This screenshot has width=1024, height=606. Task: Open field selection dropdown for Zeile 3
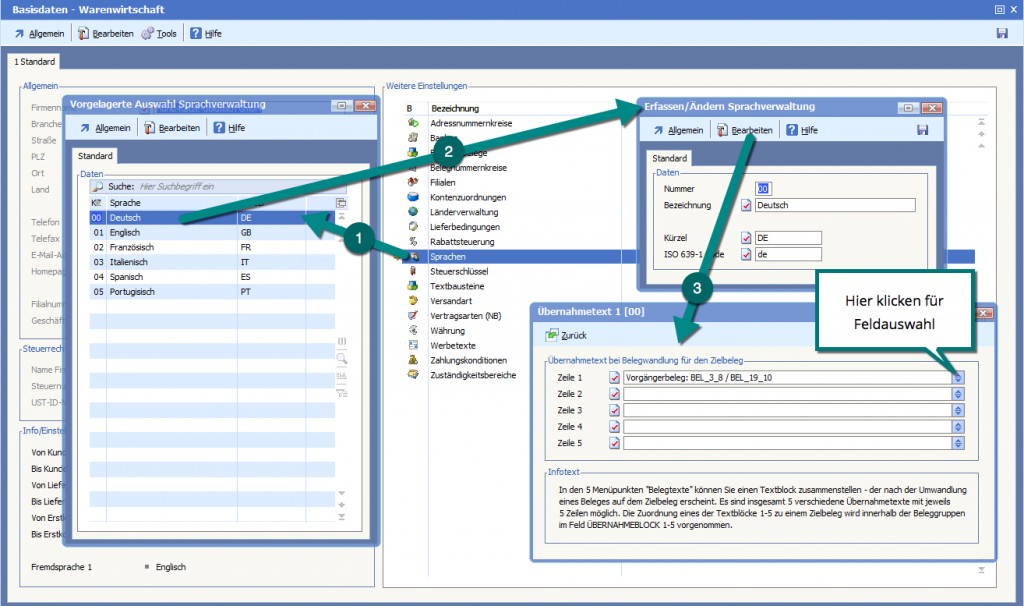click(x=957, y=410)
